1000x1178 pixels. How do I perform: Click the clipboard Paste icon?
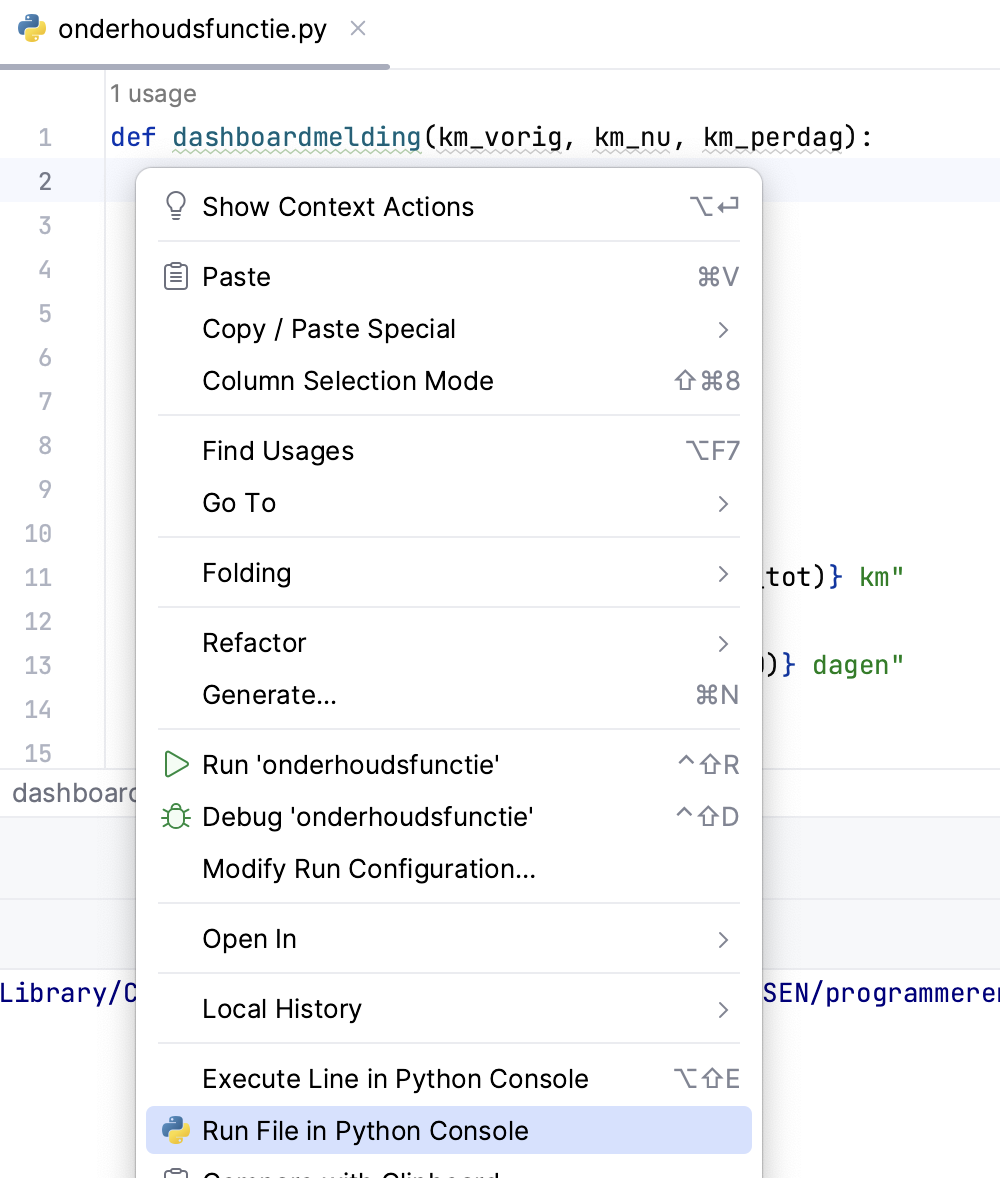click(x=176, y=277)
